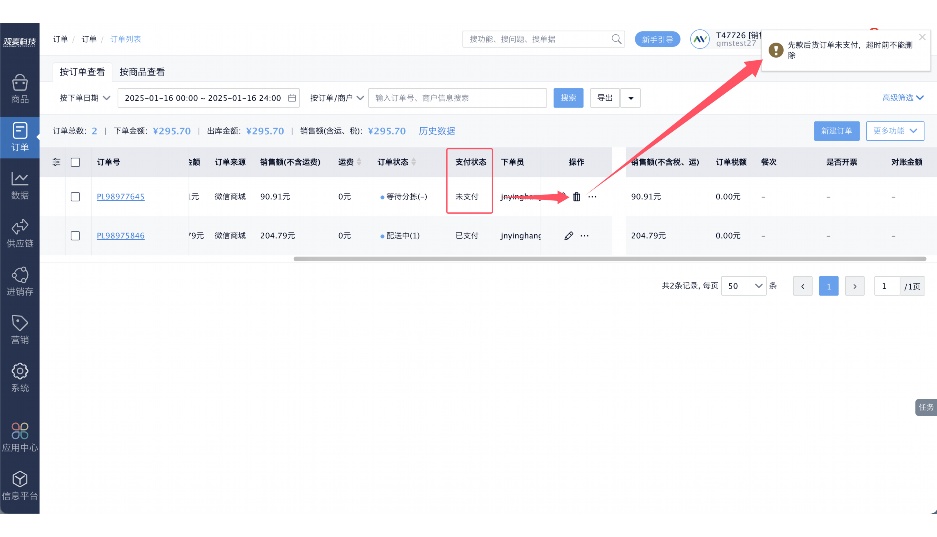Click the 204.79元 sales amount cell
This screenshot has width=937, height=537.
point(277,236)
